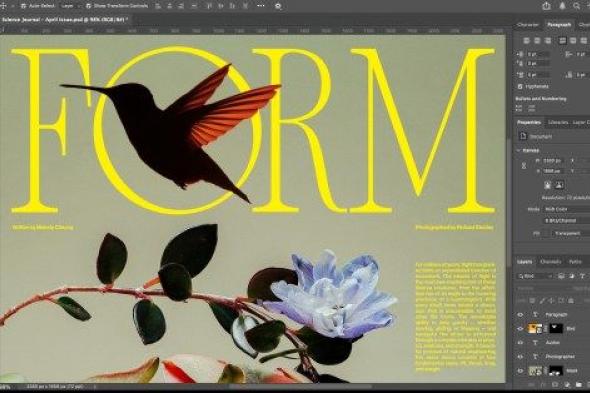Open the search magnifier icon
The height and width of the screenshot is (393, 590).
[577, 6]
